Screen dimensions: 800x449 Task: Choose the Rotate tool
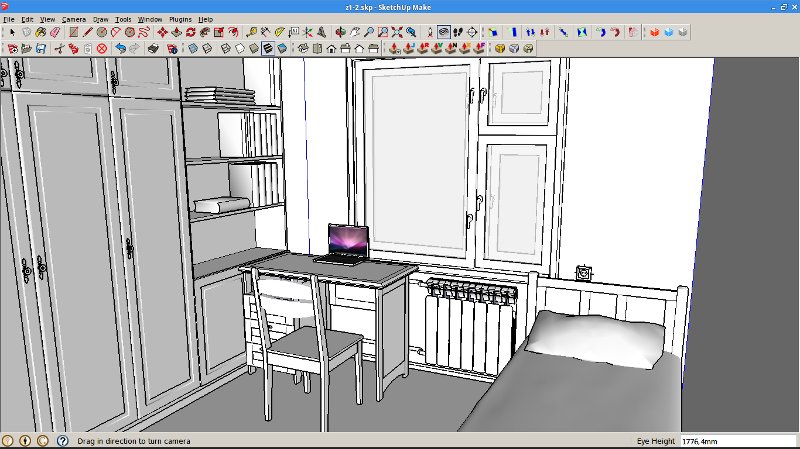(x=191, y=32)
